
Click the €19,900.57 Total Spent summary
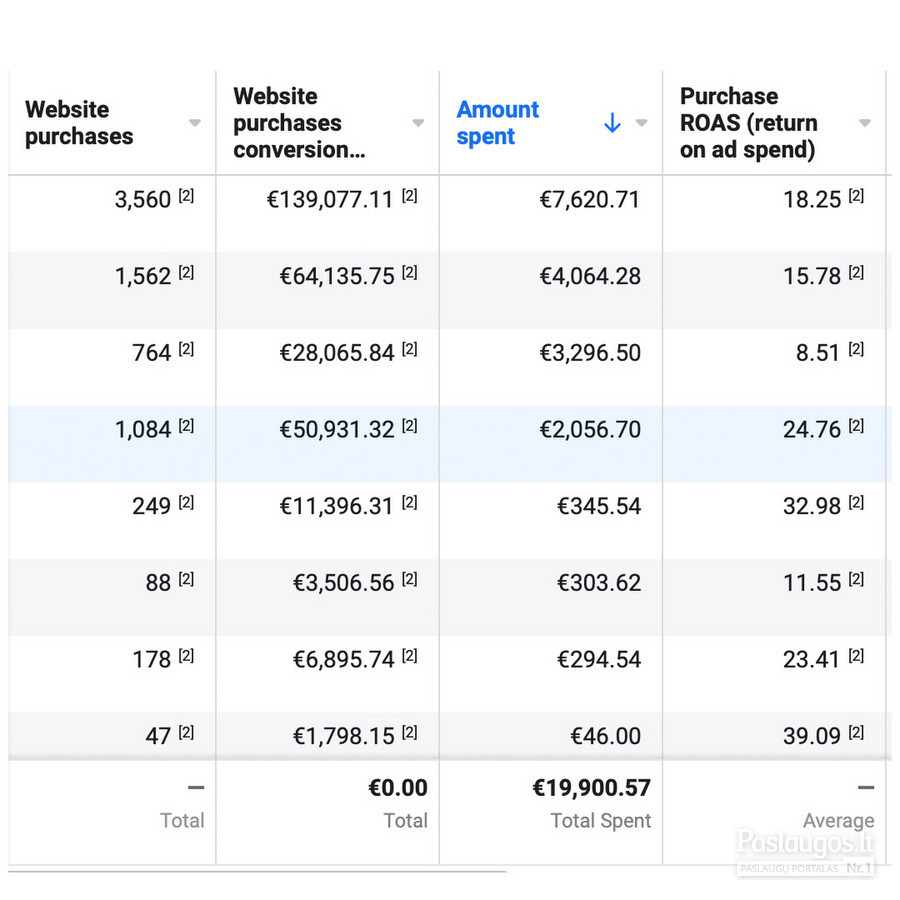[592, 788]
